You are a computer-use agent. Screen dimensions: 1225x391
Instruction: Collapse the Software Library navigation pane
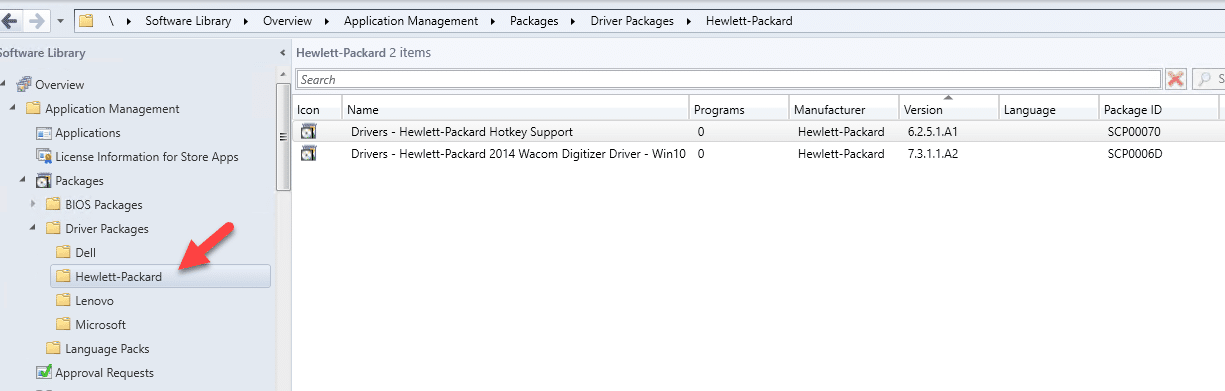click(x=283, y=53)
